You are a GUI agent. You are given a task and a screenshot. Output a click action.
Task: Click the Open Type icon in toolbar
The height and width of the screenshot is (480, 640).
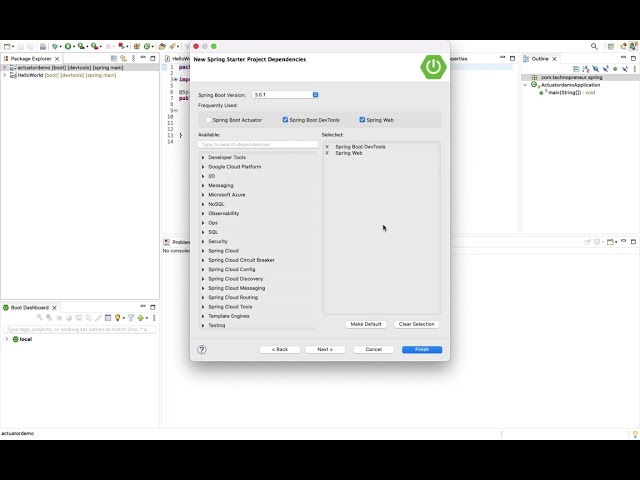[x=162, y=46]
